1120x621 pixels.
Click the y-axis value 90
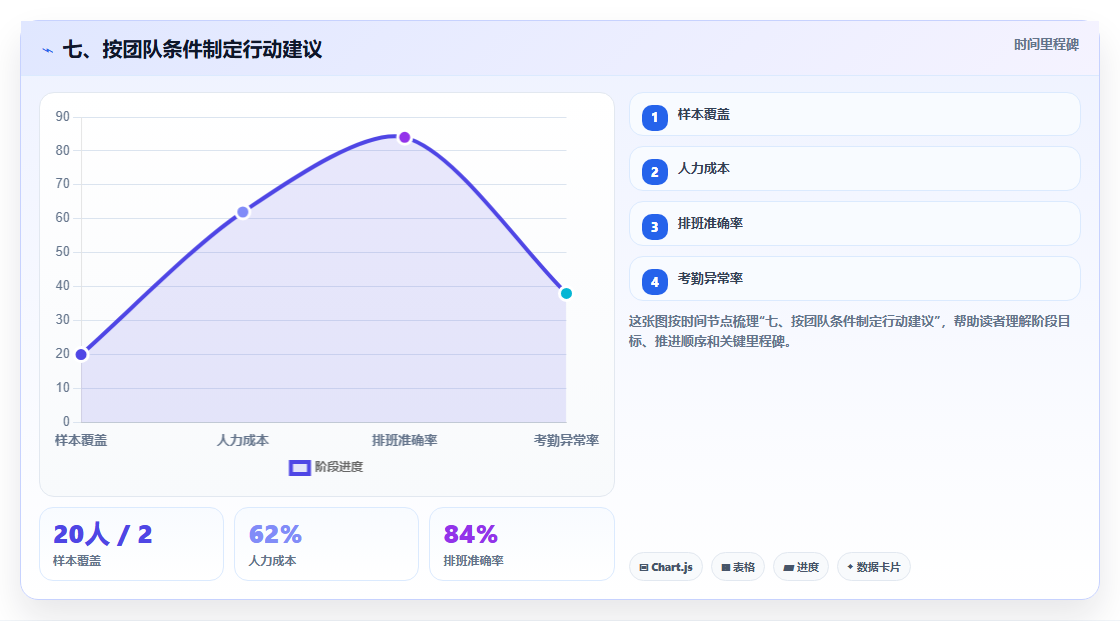[63, 116]
